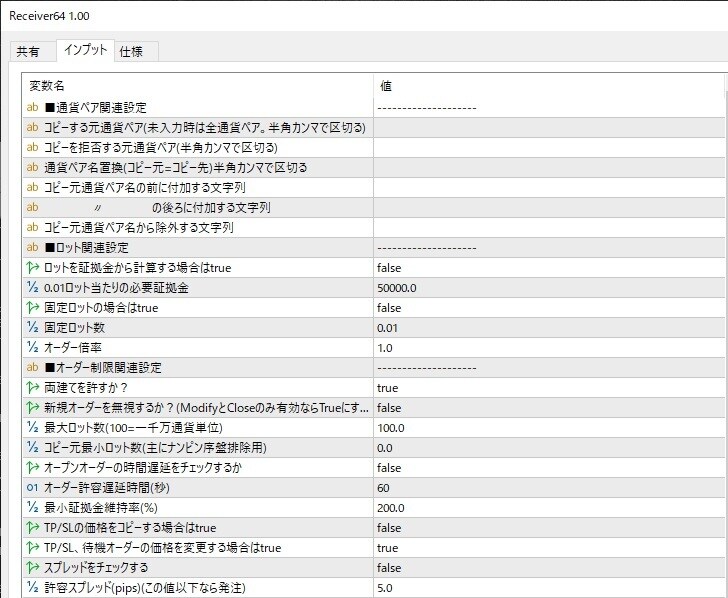Click the bool icon beside スプレッドをチェックする
728x598 pixels.
click(32, 567)
